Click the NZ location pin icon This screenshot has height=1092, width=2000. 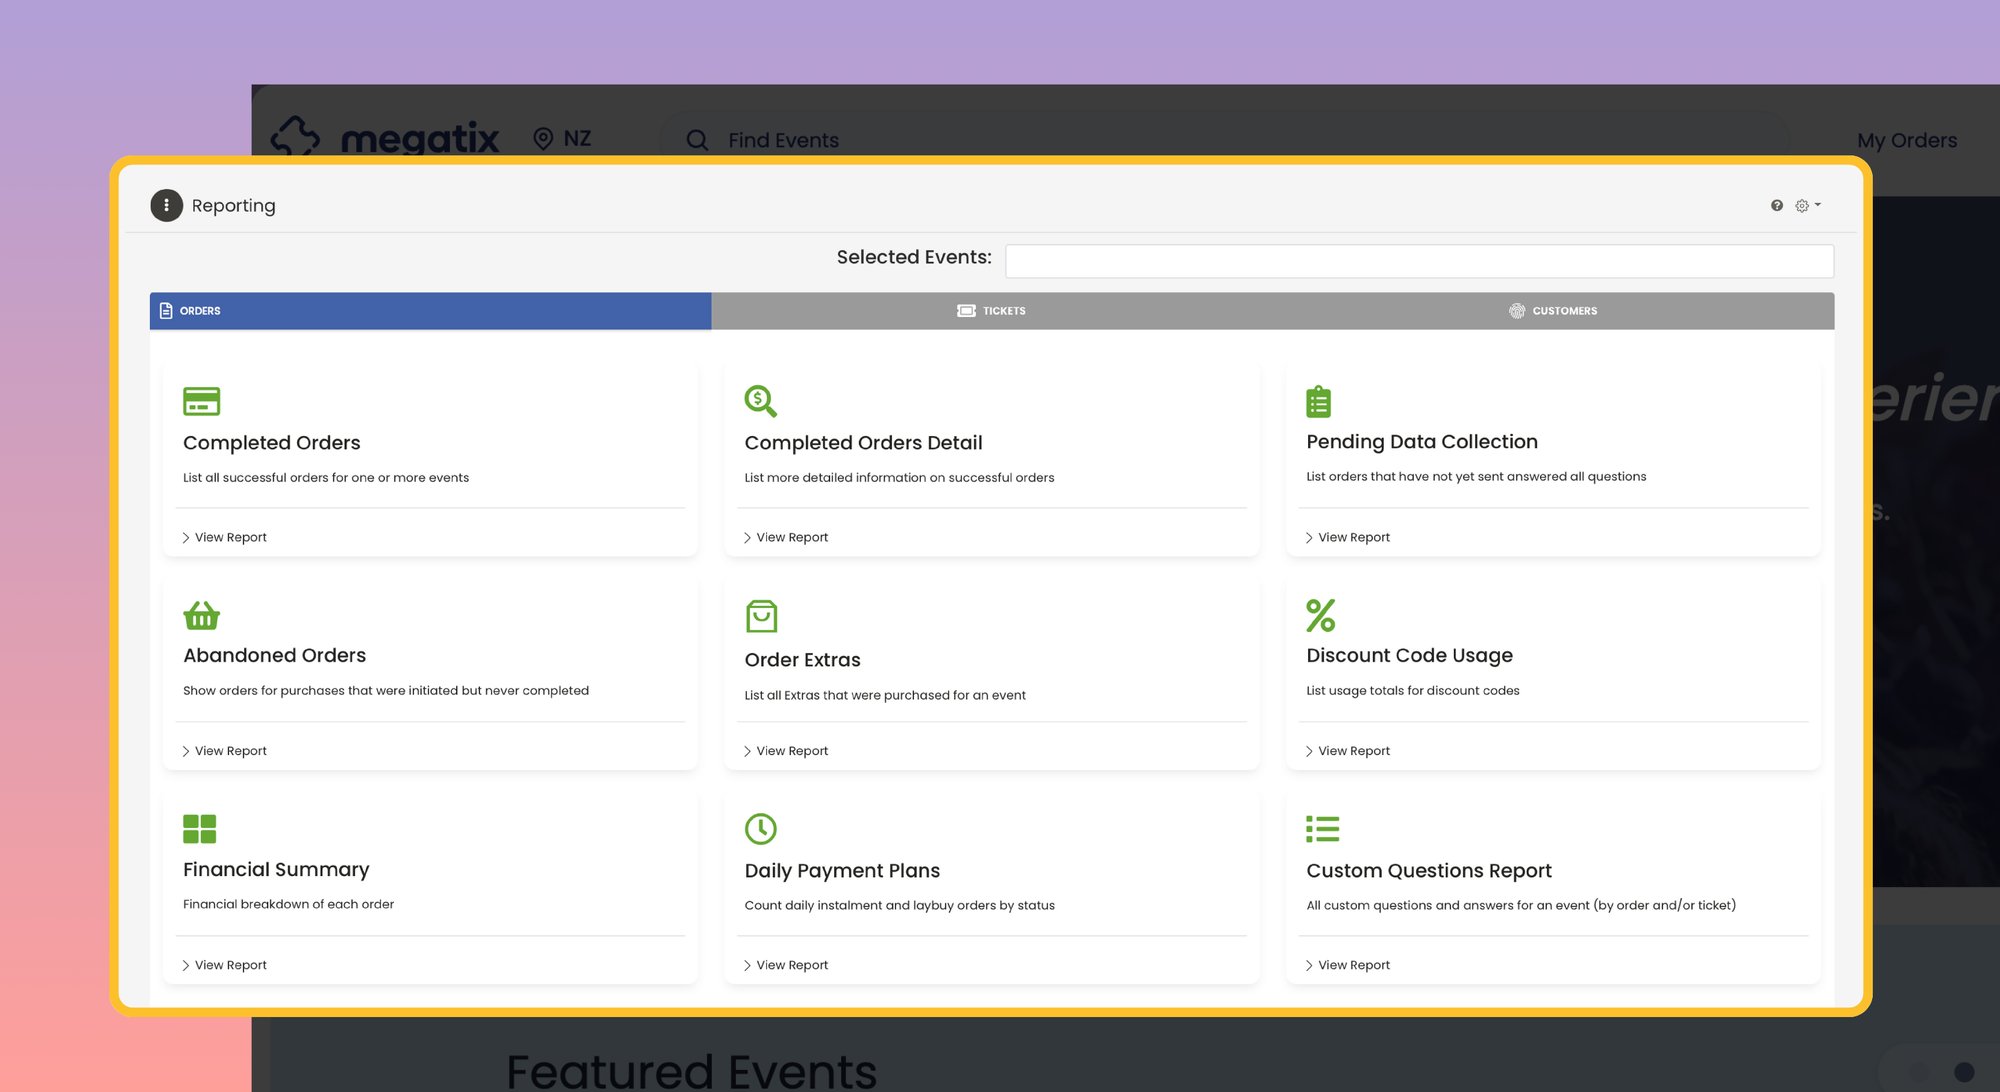[541, 139]
